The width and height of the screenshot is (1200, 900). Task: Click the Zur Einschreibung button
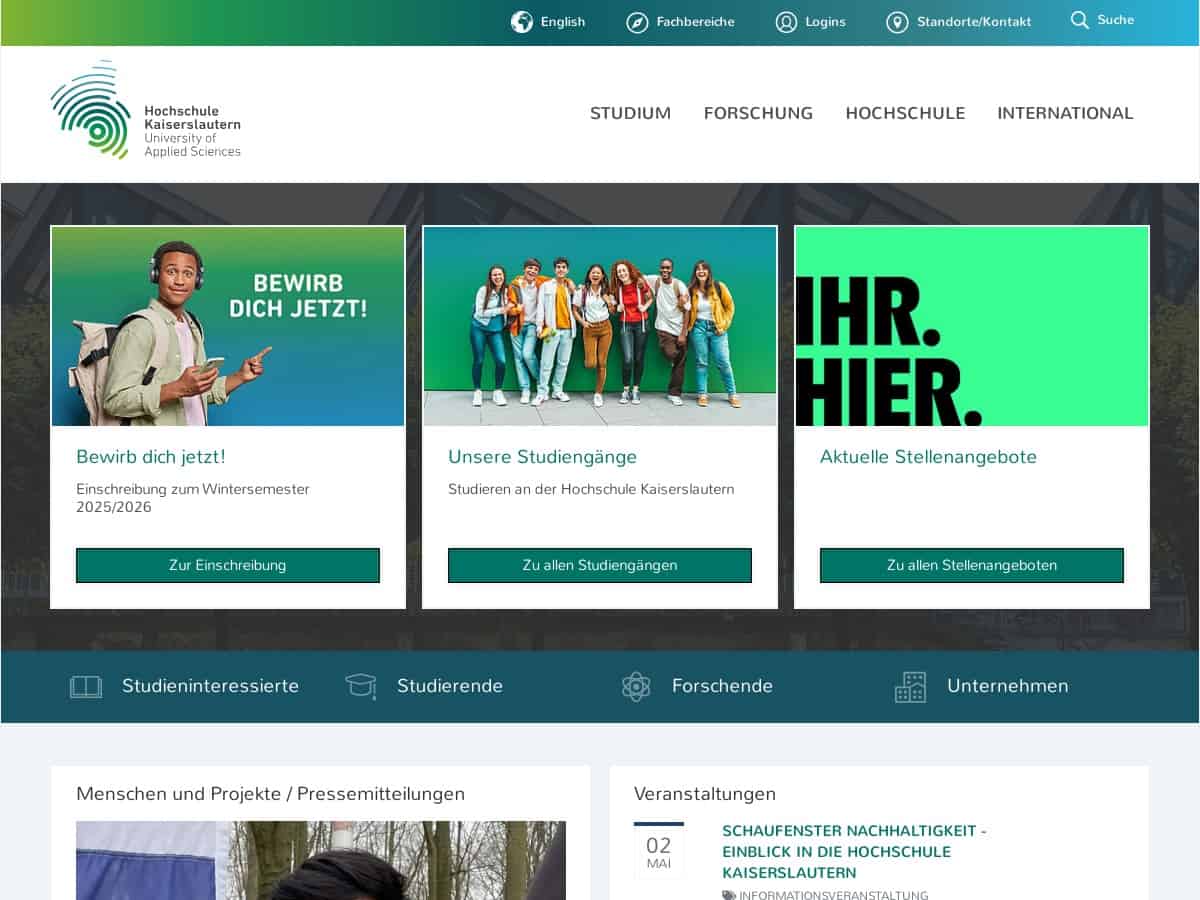tap(228, 565)
